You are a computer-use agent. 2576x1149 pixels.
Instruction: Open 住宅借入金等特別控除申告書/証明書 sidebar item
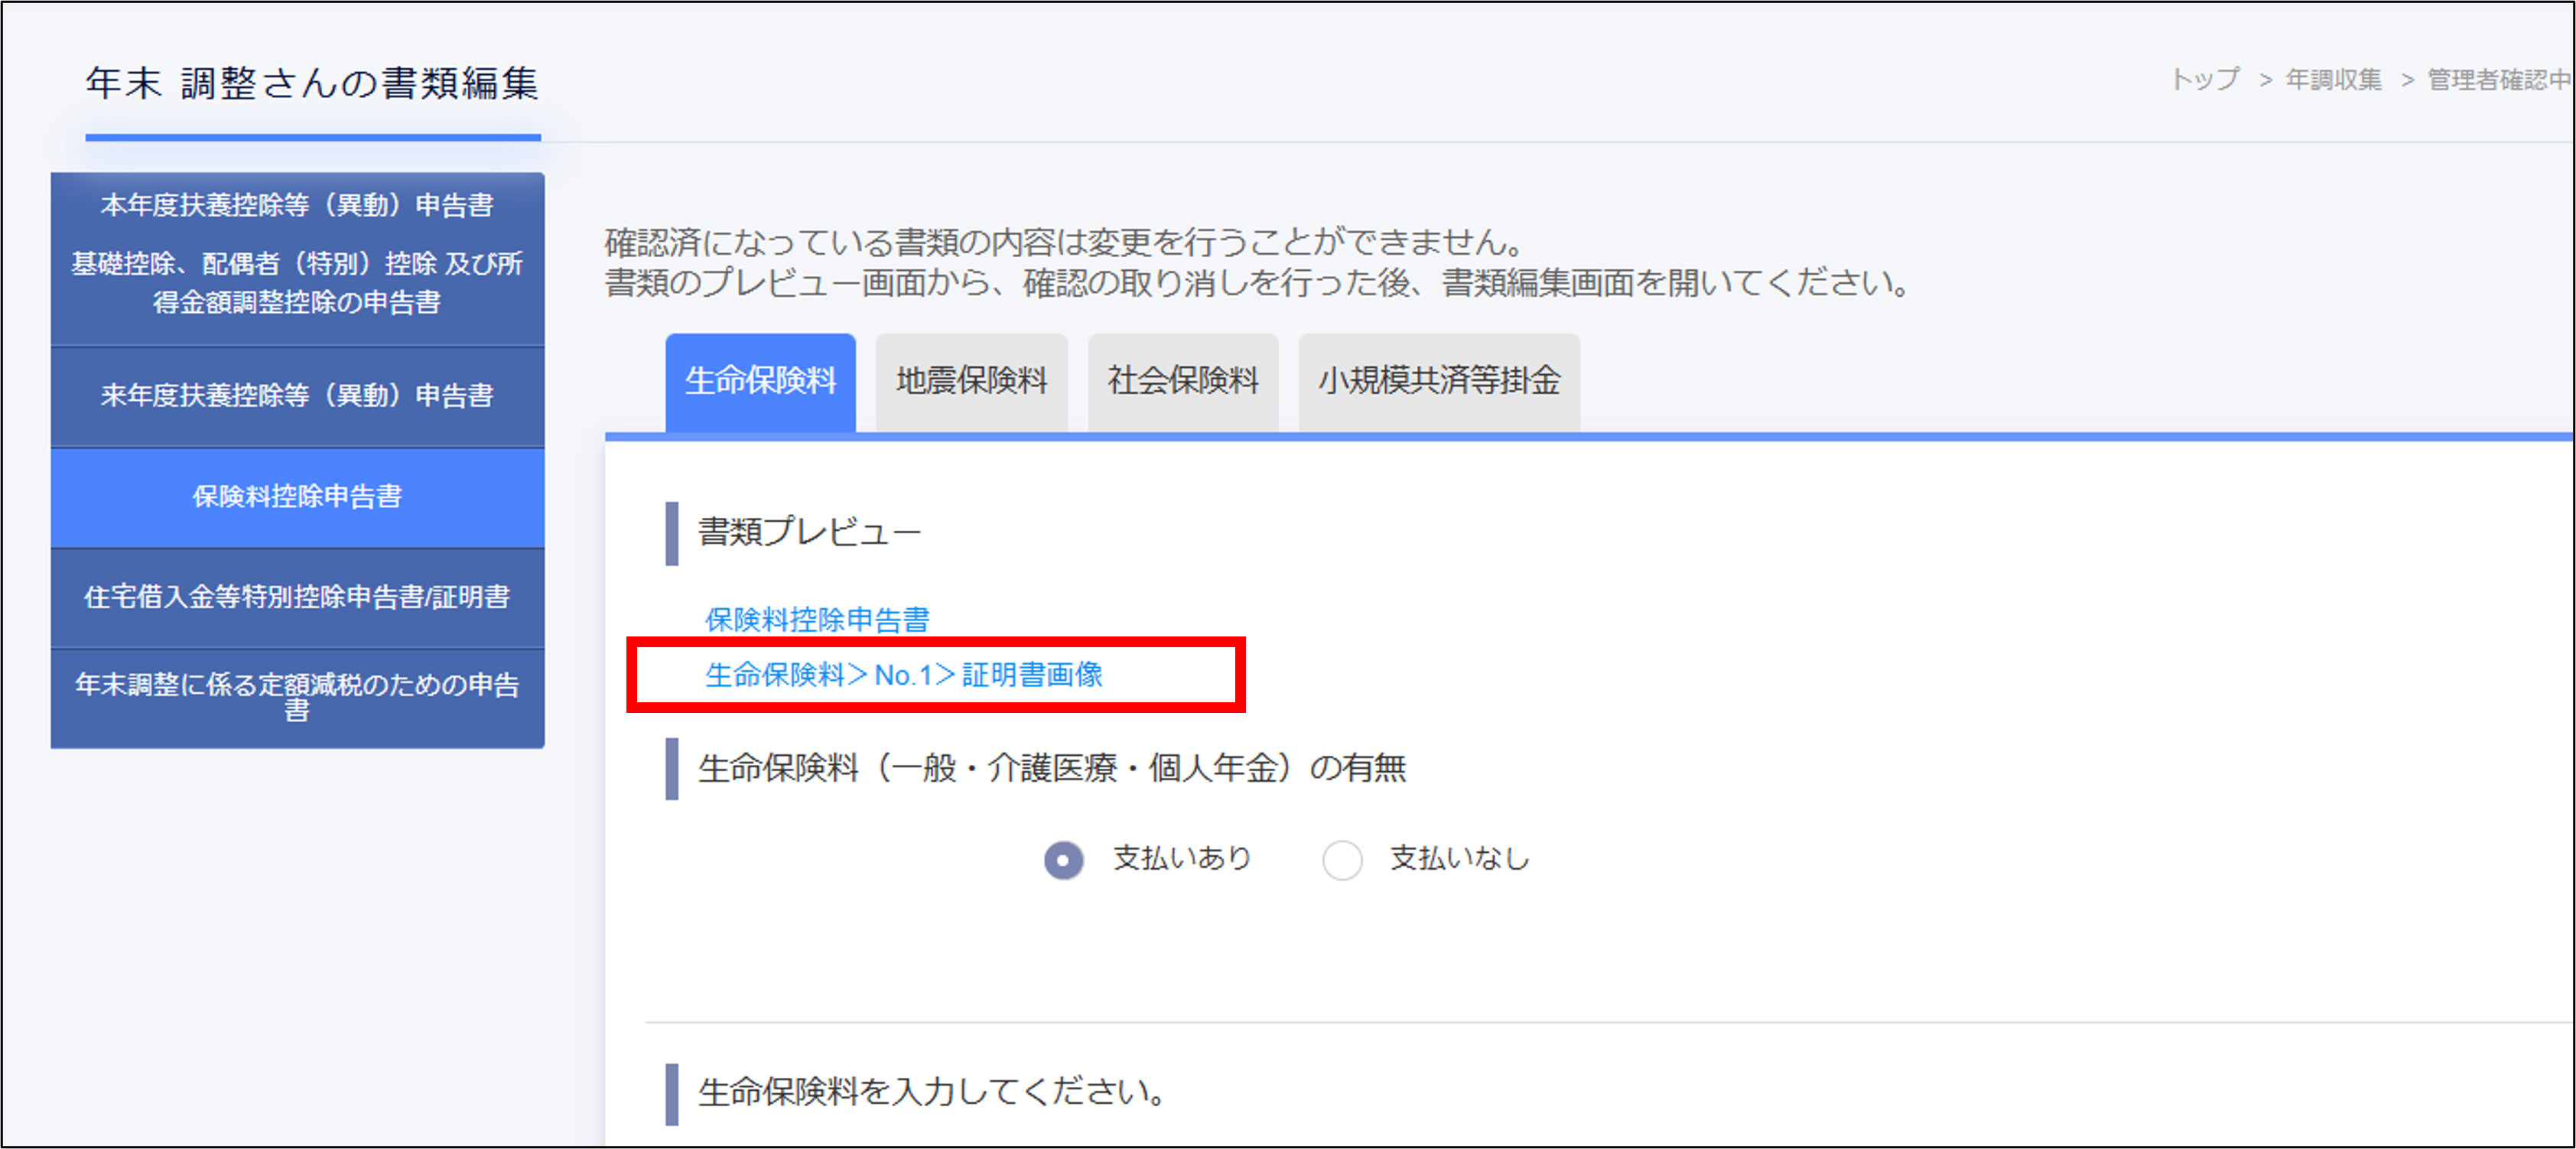pos(297,597)
